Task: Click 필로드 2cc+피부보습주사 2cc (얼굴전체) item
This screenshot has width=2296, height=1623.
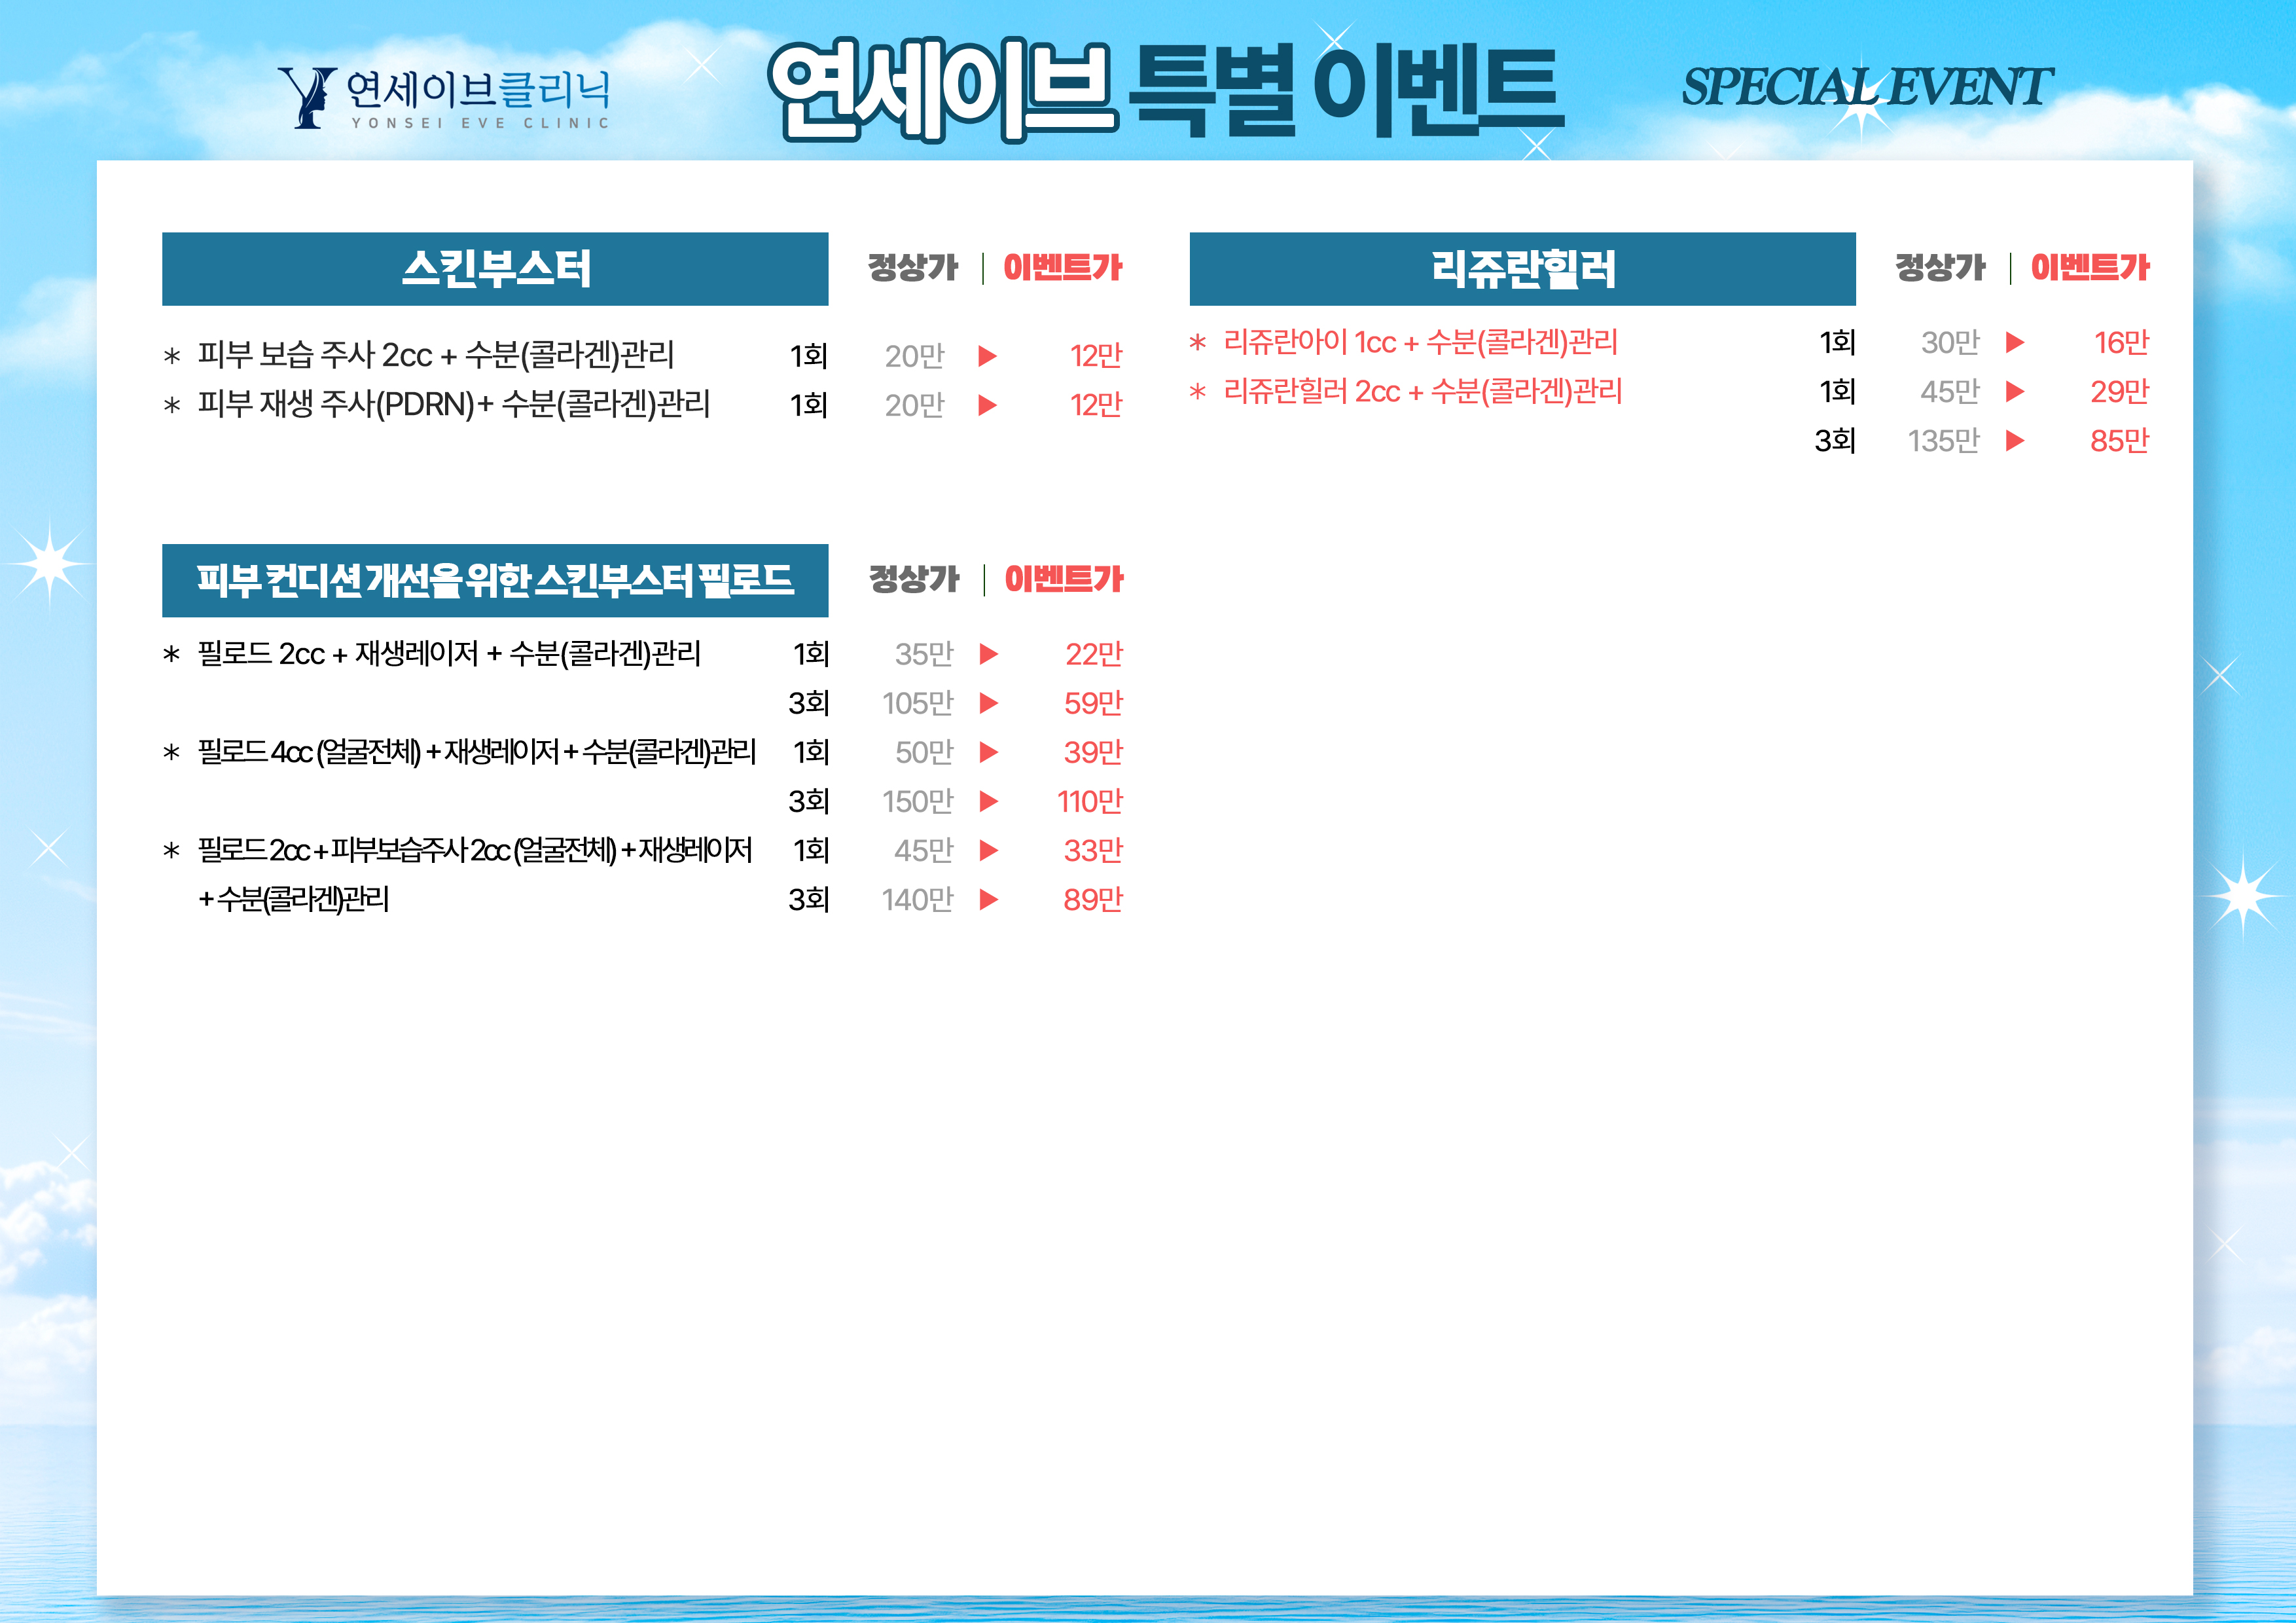Action: click(474, 850)
